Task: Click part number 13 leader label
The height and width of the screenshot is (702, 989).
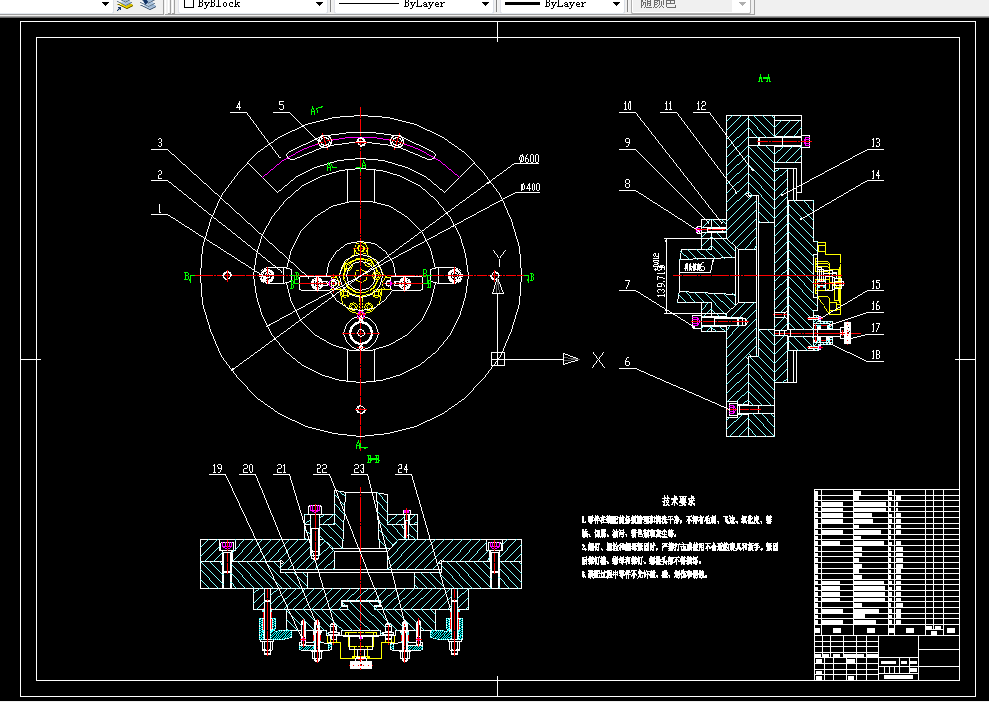Action: tap(875, 143)
